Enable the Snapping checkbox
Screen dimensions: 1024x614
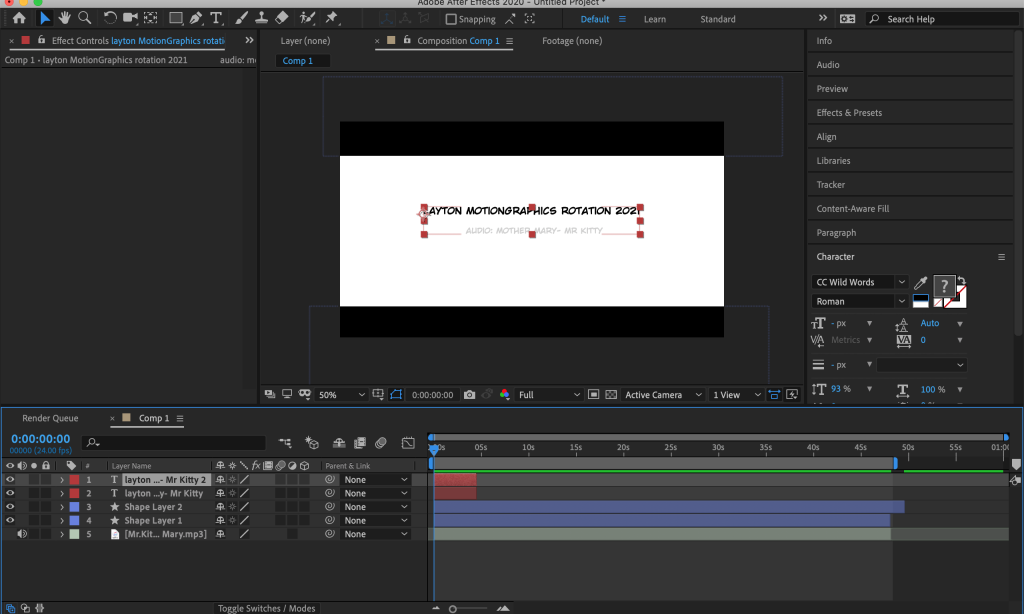451,19
